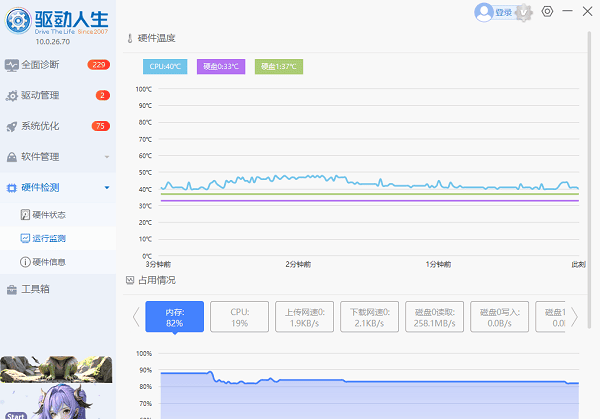Viewport: 600px width, 419px height.
Task: Click the 登录 login avatar
Action: coord(485,12)
